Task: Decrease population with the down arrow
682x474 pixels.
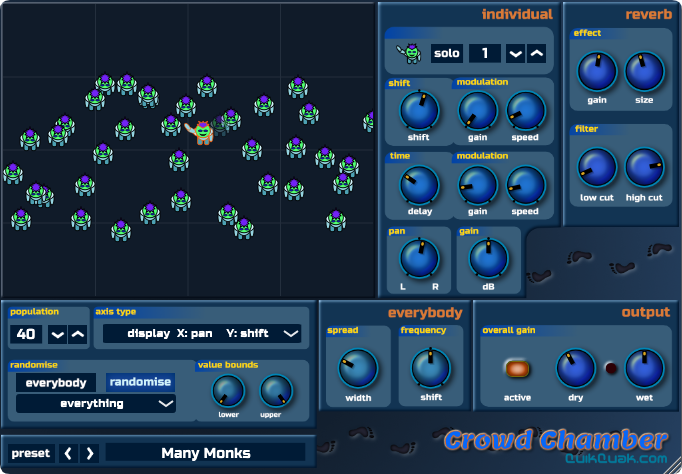Action: [57, 334]
